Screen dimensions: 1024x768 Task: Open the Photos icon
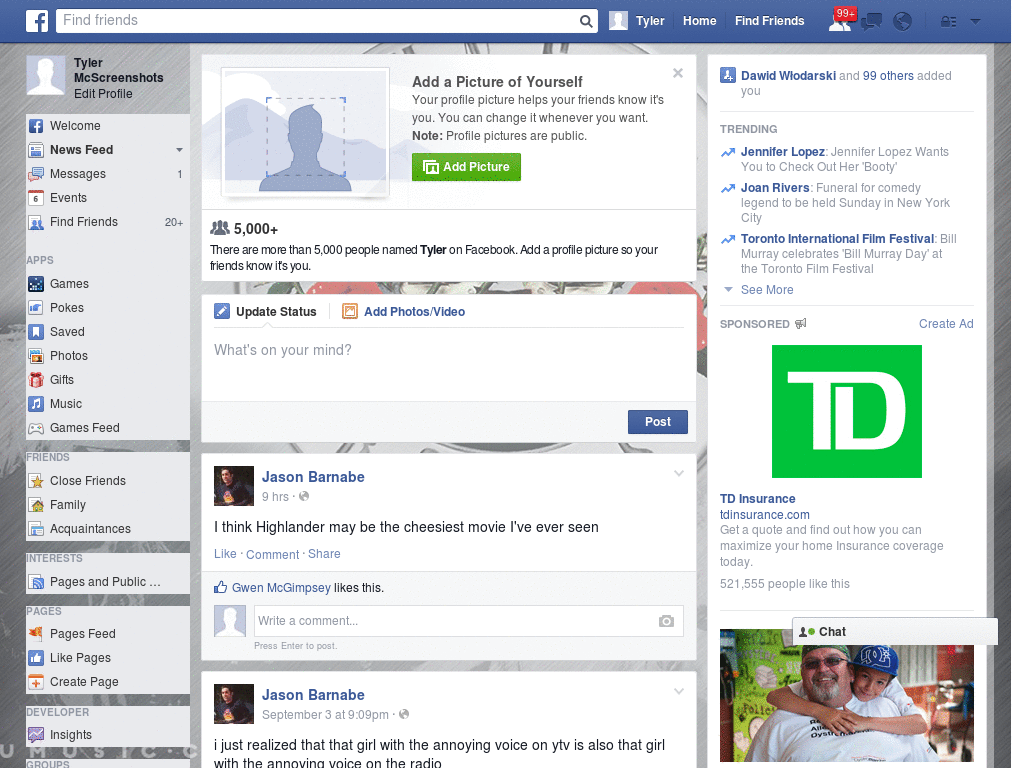point(36,356)
